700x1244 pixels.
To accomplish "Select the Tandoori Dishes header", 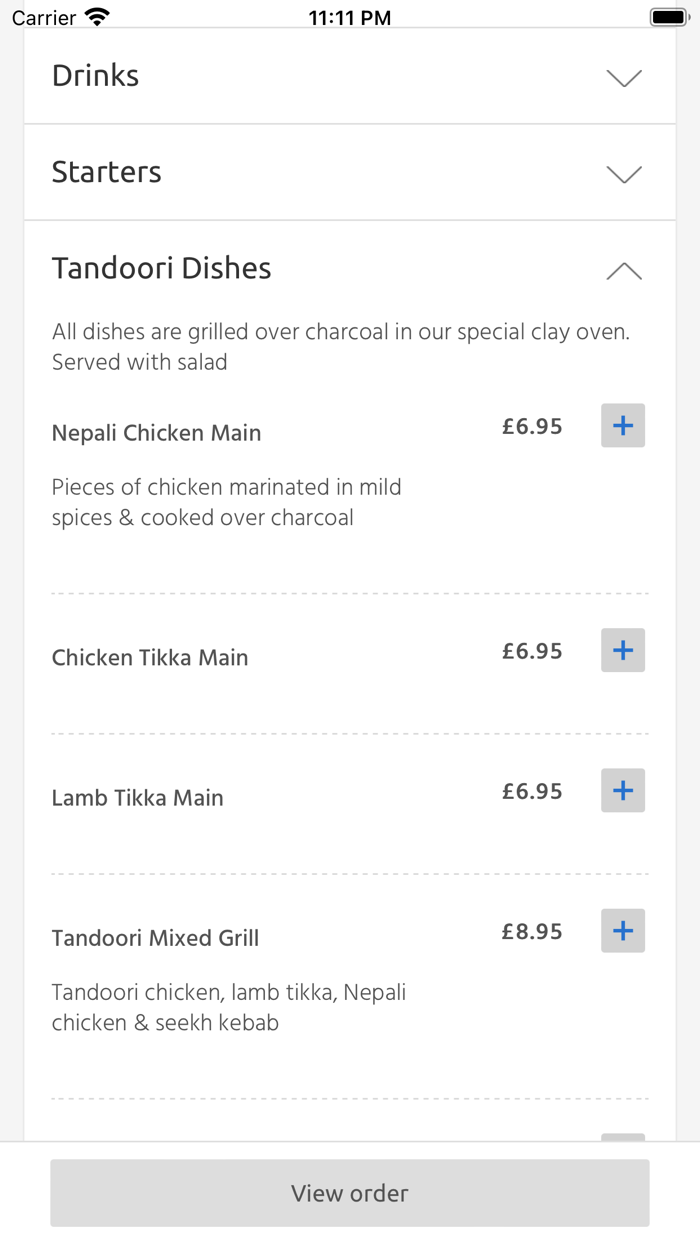I will pos(161,268).
